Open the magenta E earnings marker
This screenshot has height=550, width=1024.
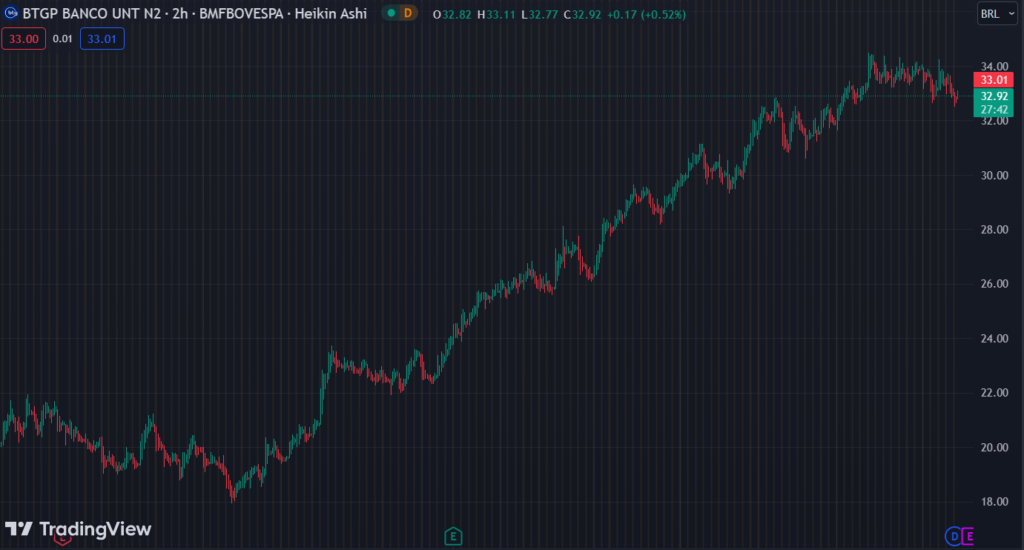pos(969,536)
